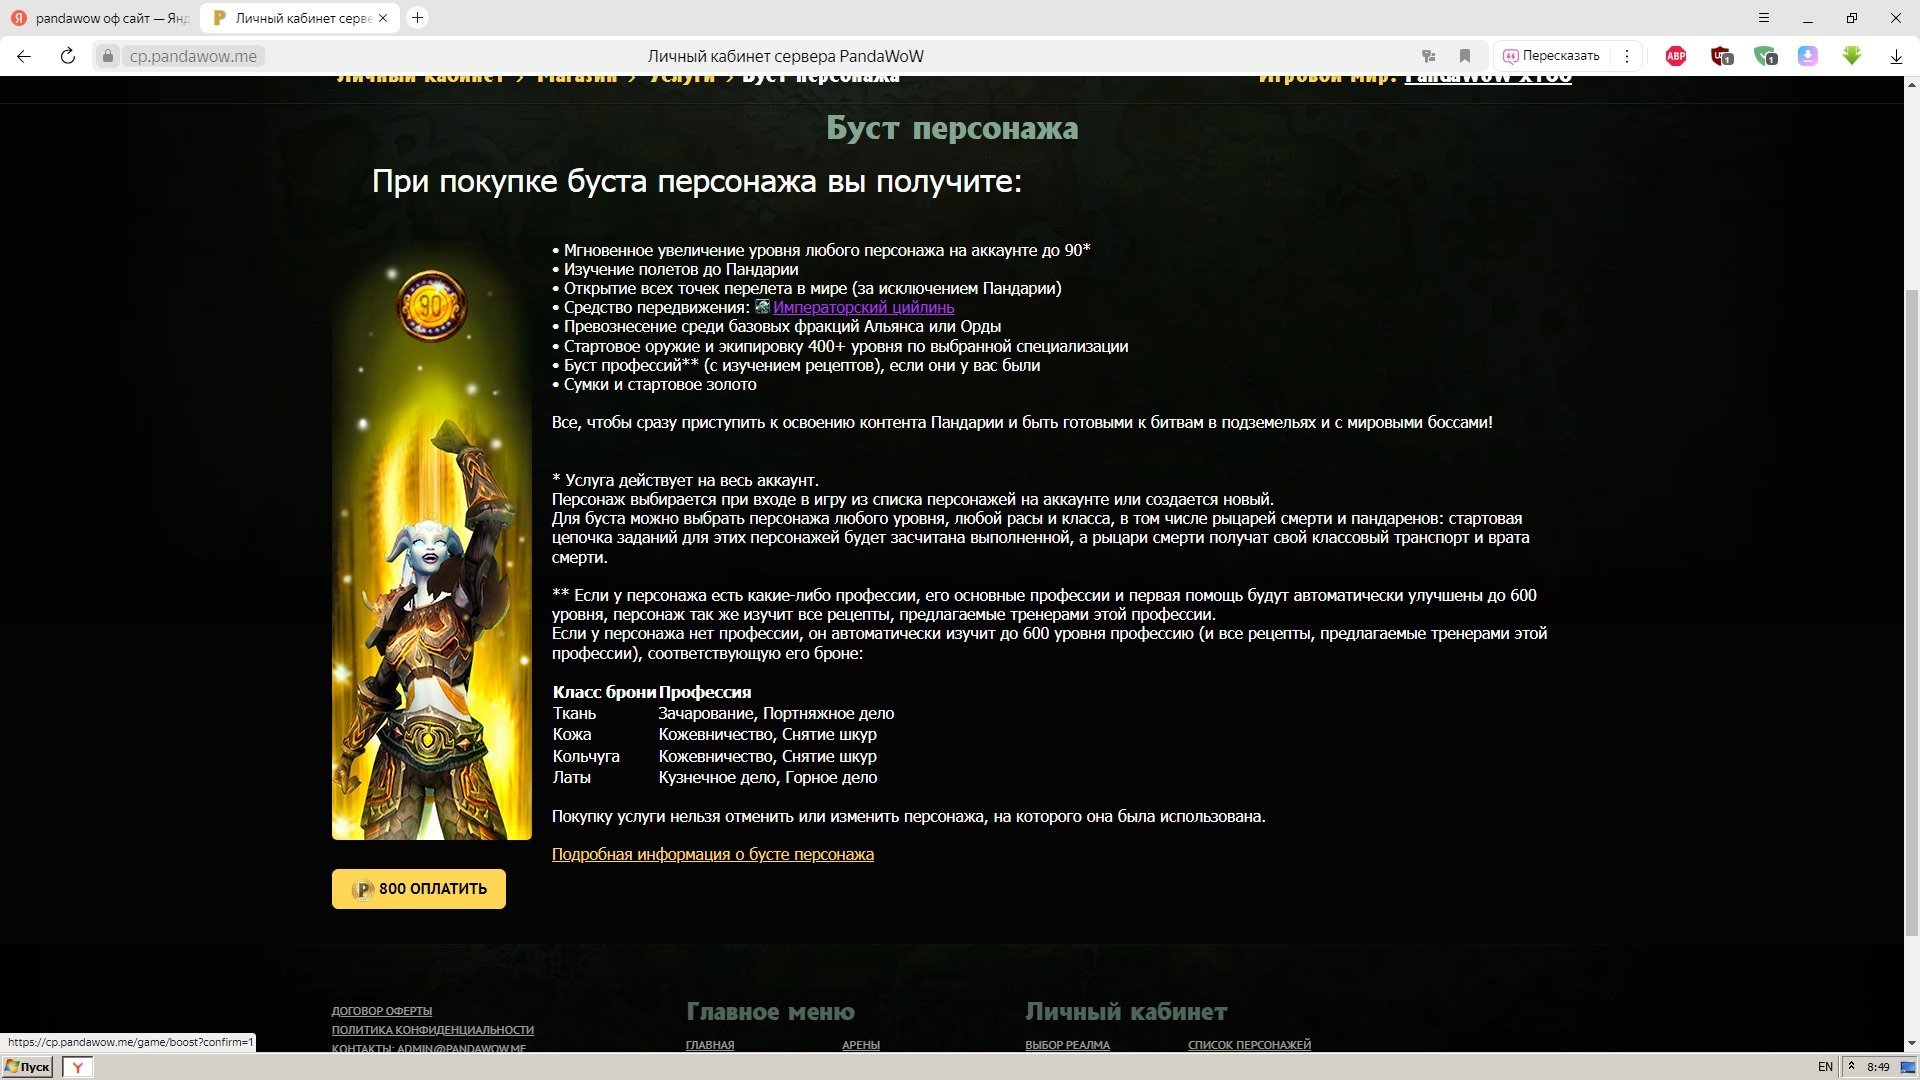Open Подробная информация о бусте персонажа link
Viewport: 1920px width, 1080px height.
[x=713, y=854]
